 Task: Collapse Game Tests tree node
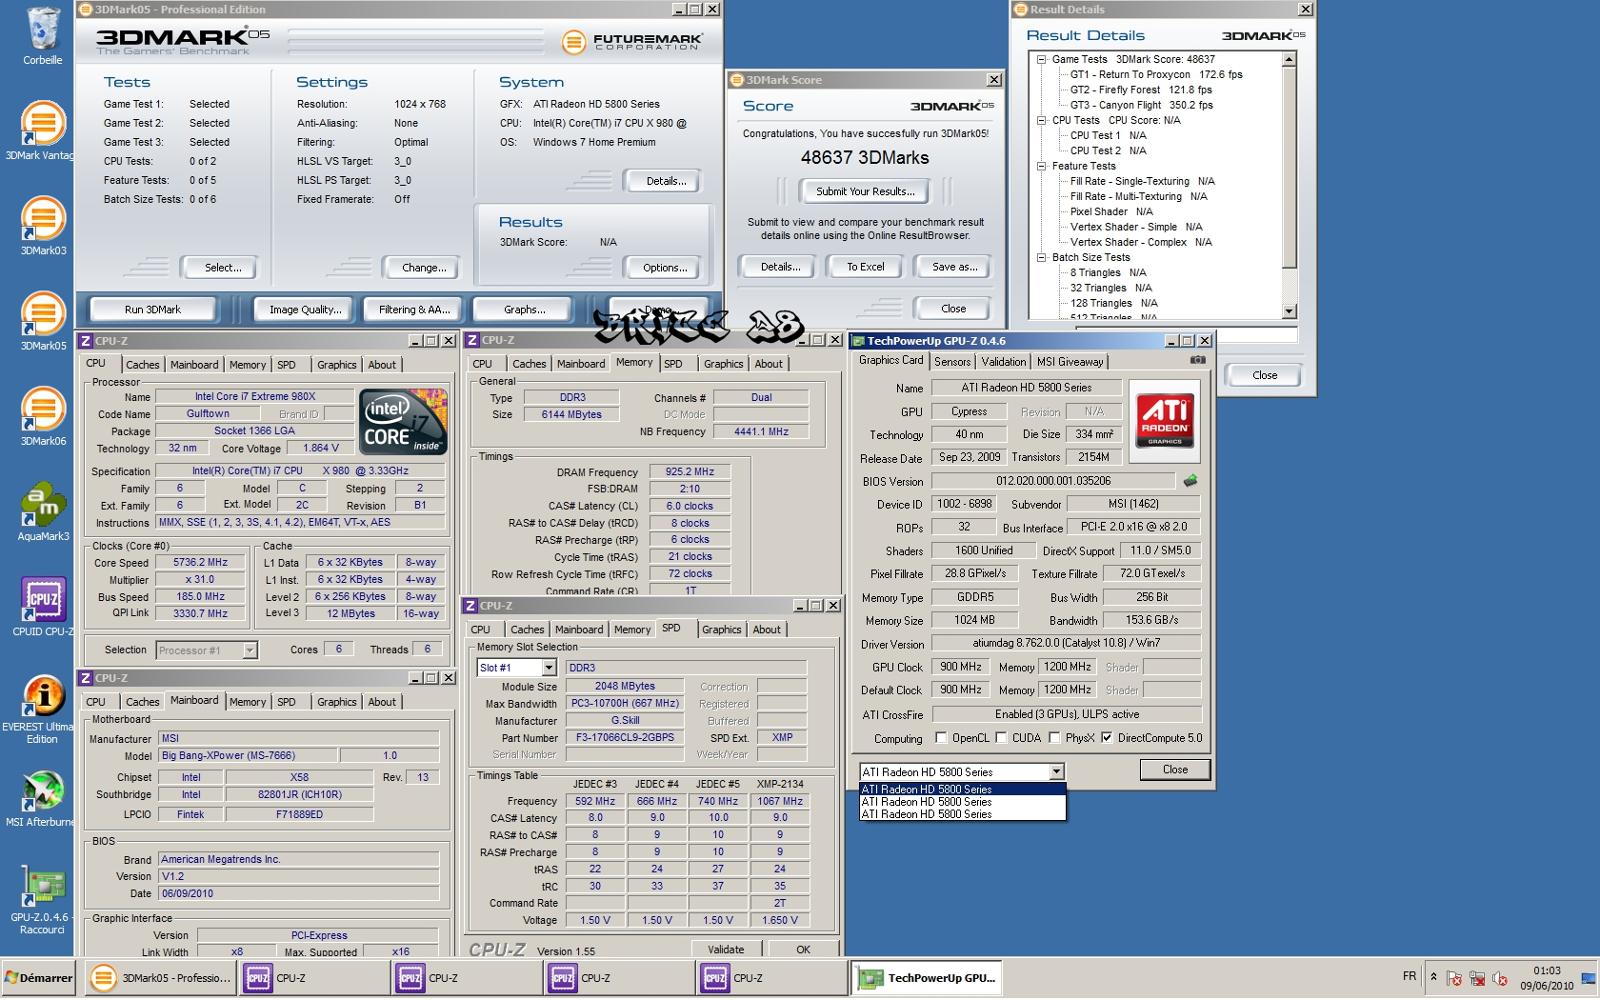coord(1041,59)
